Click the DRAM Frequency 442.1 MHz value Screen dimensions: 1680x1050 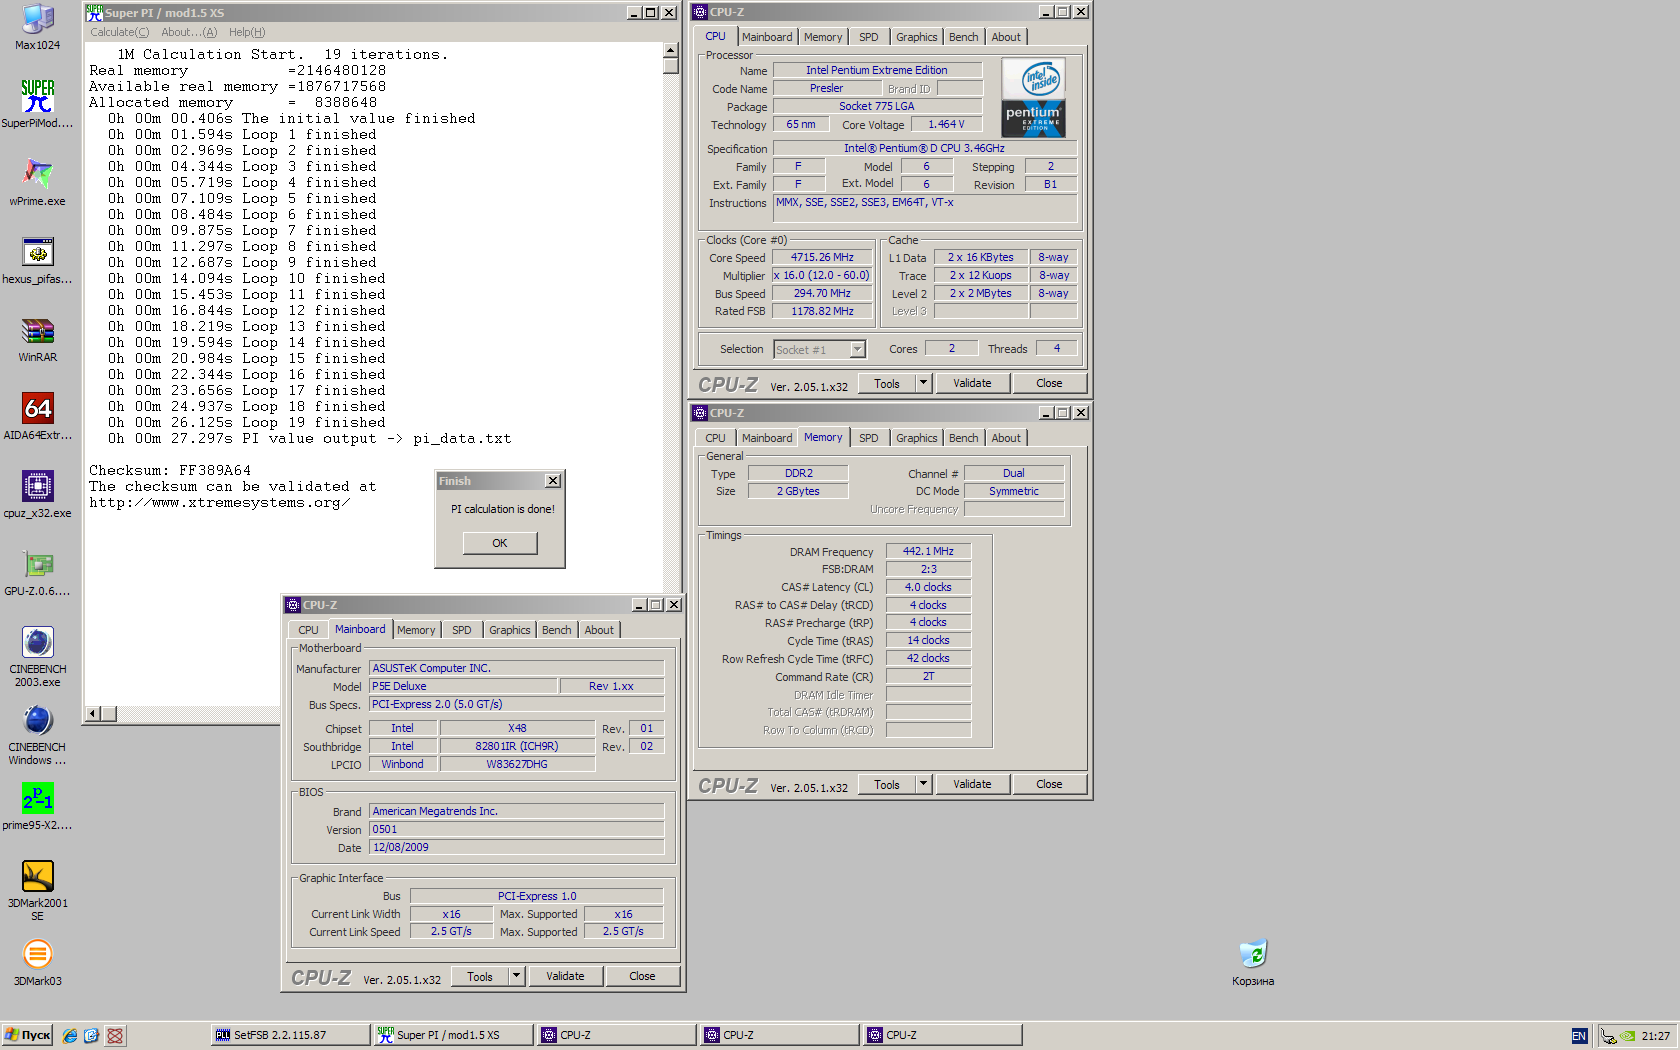click(928, 551)
